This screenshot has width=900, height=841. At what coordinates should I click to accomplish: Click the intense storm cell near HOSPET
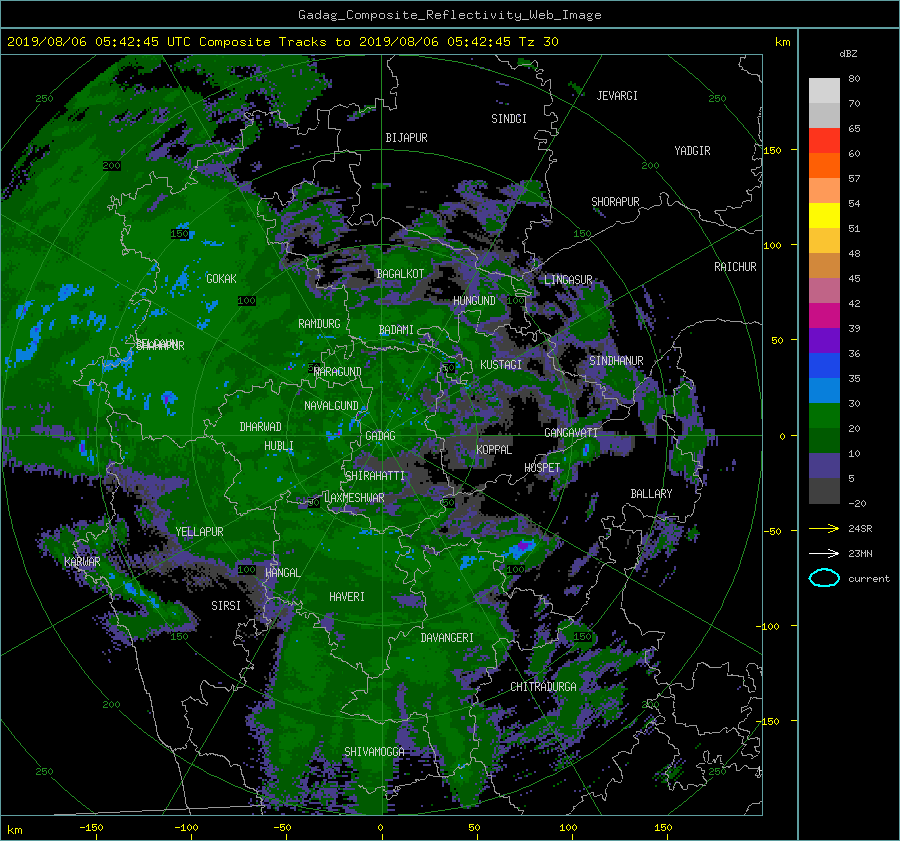coord(522,546)
